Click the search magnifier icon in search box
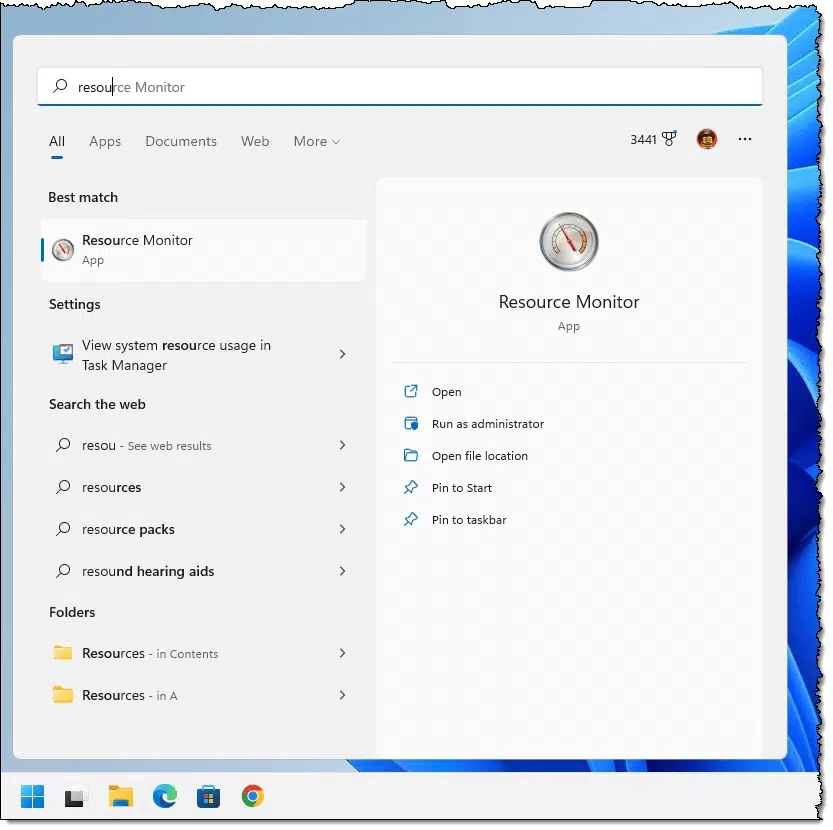Viewport: 833px width, 830px height. point(61,86)
